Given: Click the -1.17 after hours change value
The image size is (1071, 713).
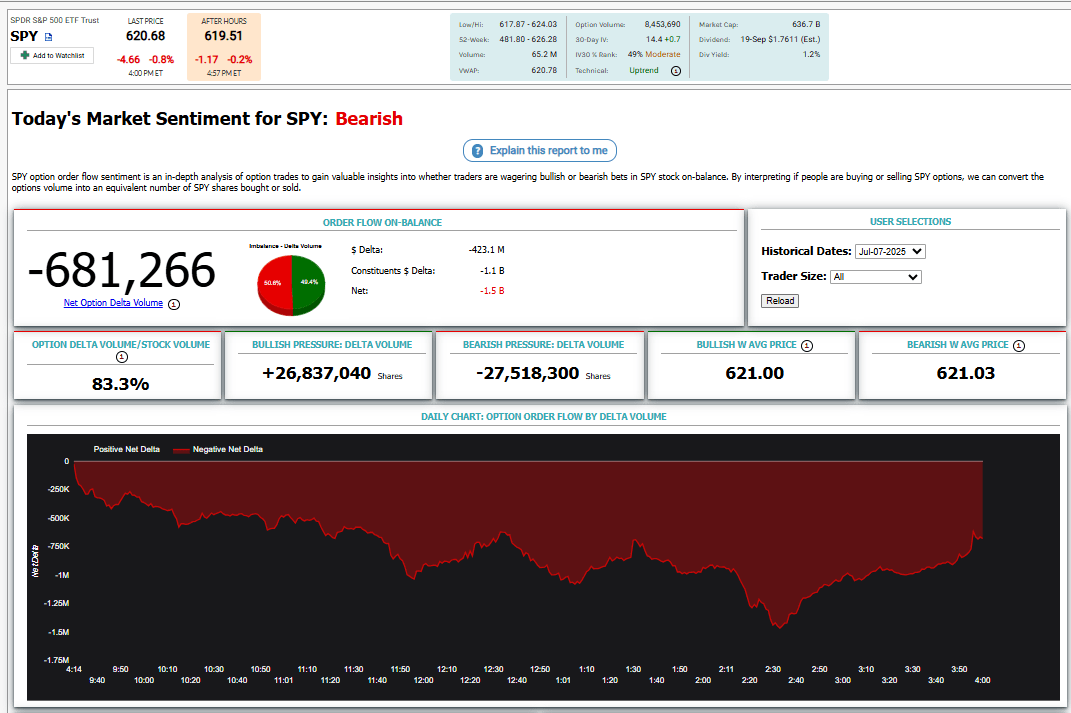Looking at the screenshot, I should coord(206,59).
